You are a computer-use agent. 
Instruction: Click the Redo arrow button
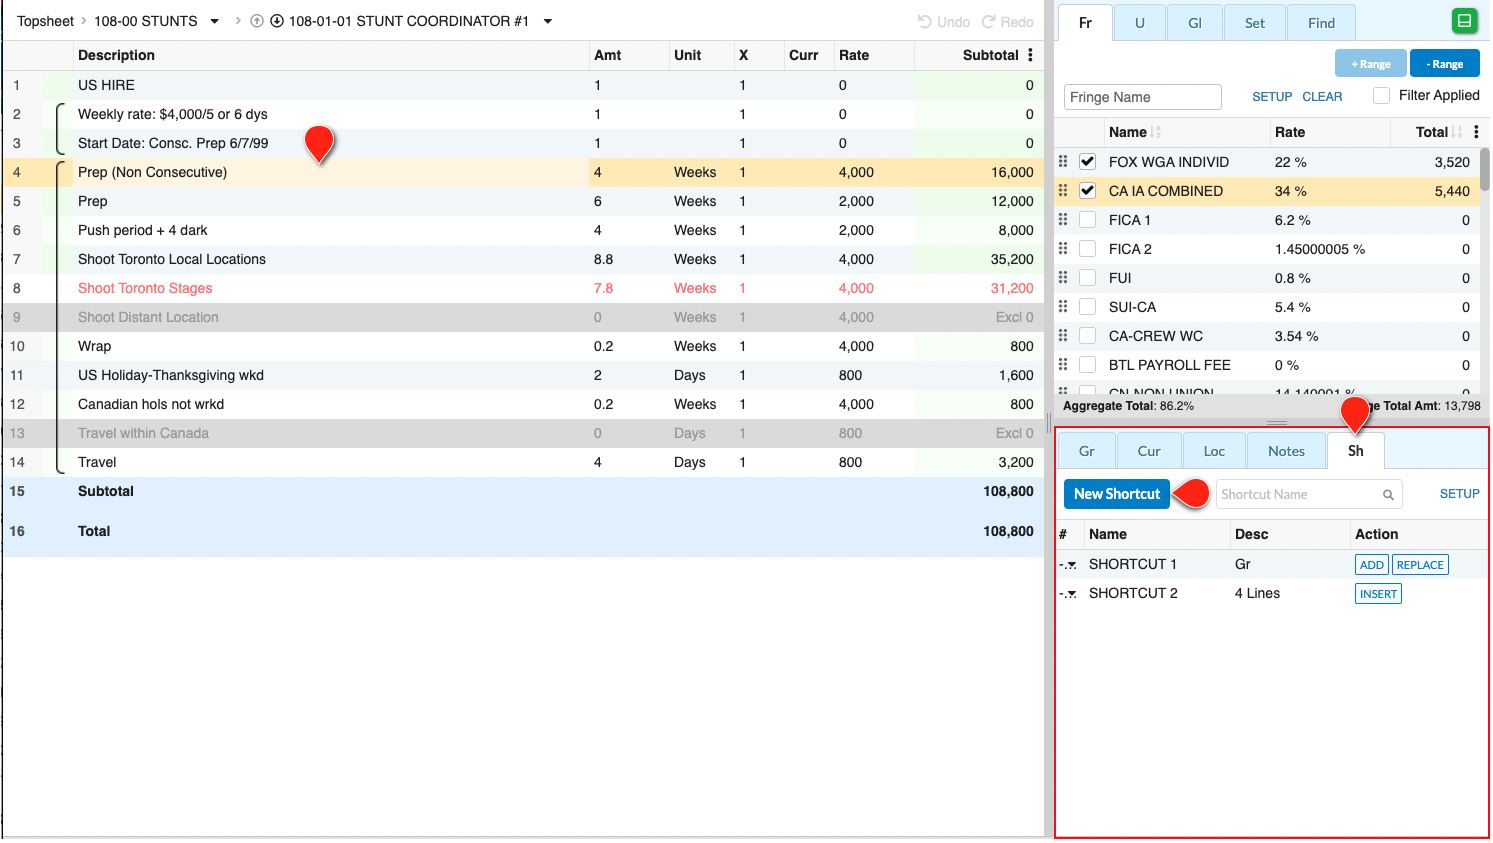click(x=1008, y=21)
